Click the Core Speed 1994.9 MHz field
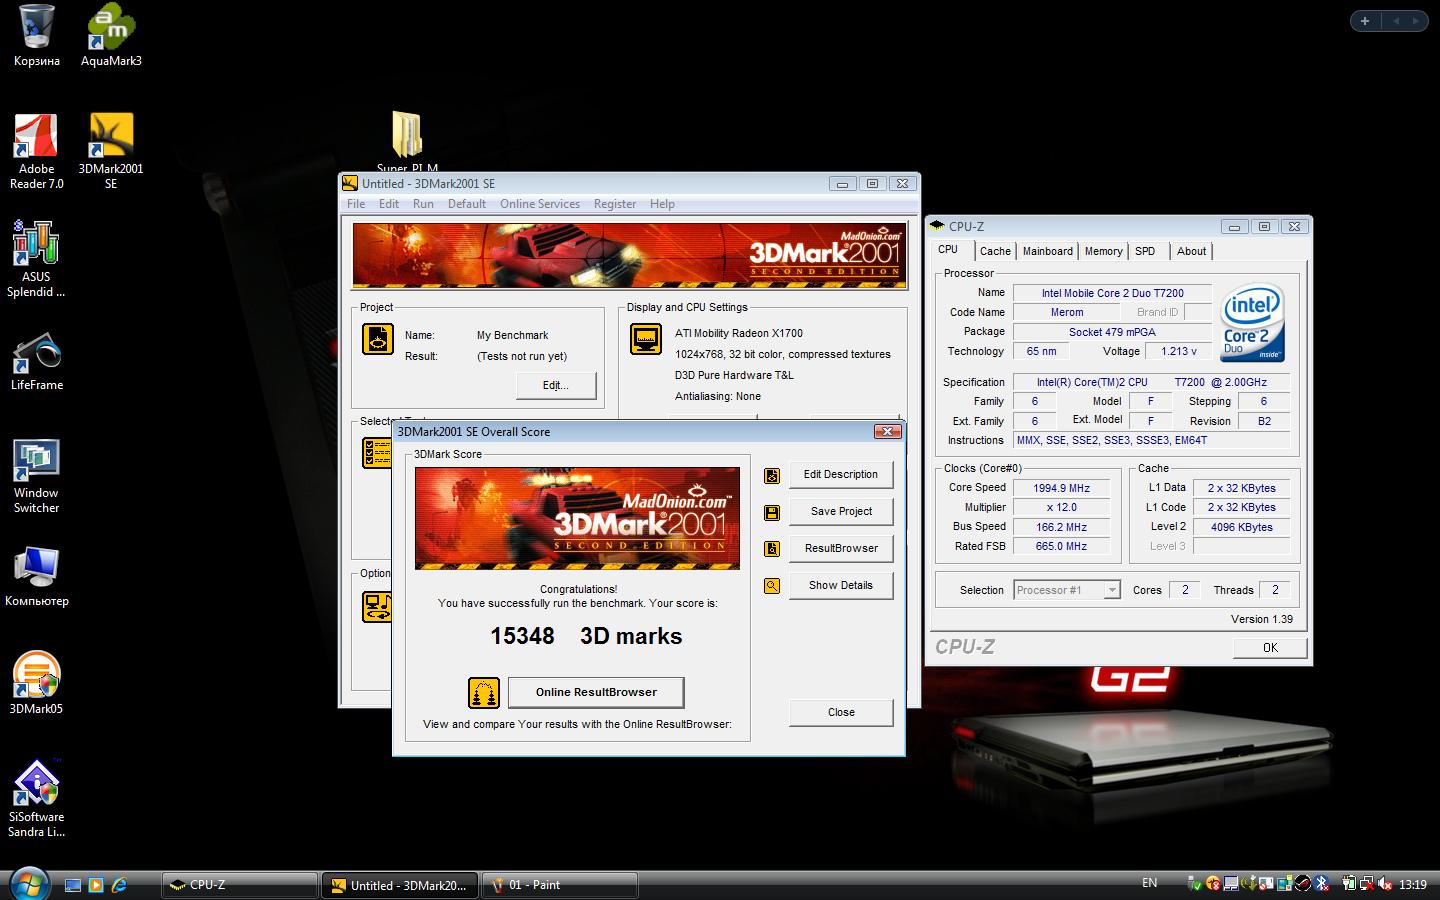This screenshot has width=1440, height=900. coord(1062,488)
